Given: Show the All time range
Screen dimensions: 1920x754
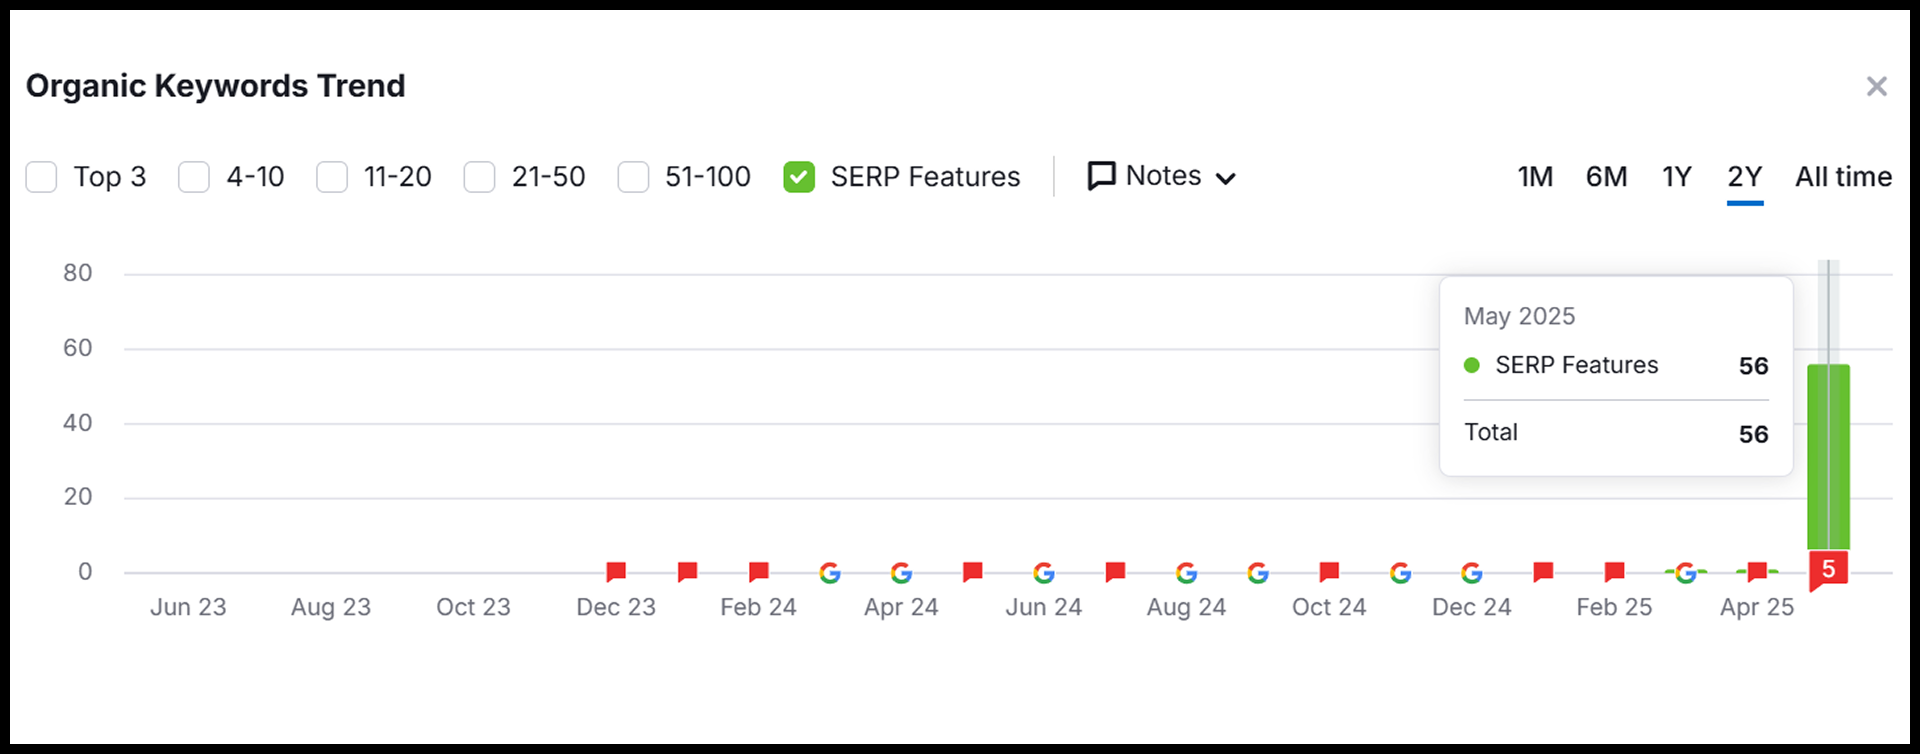Looking at the screenshot, I should pyautogui.click(x=1843, y=177).
